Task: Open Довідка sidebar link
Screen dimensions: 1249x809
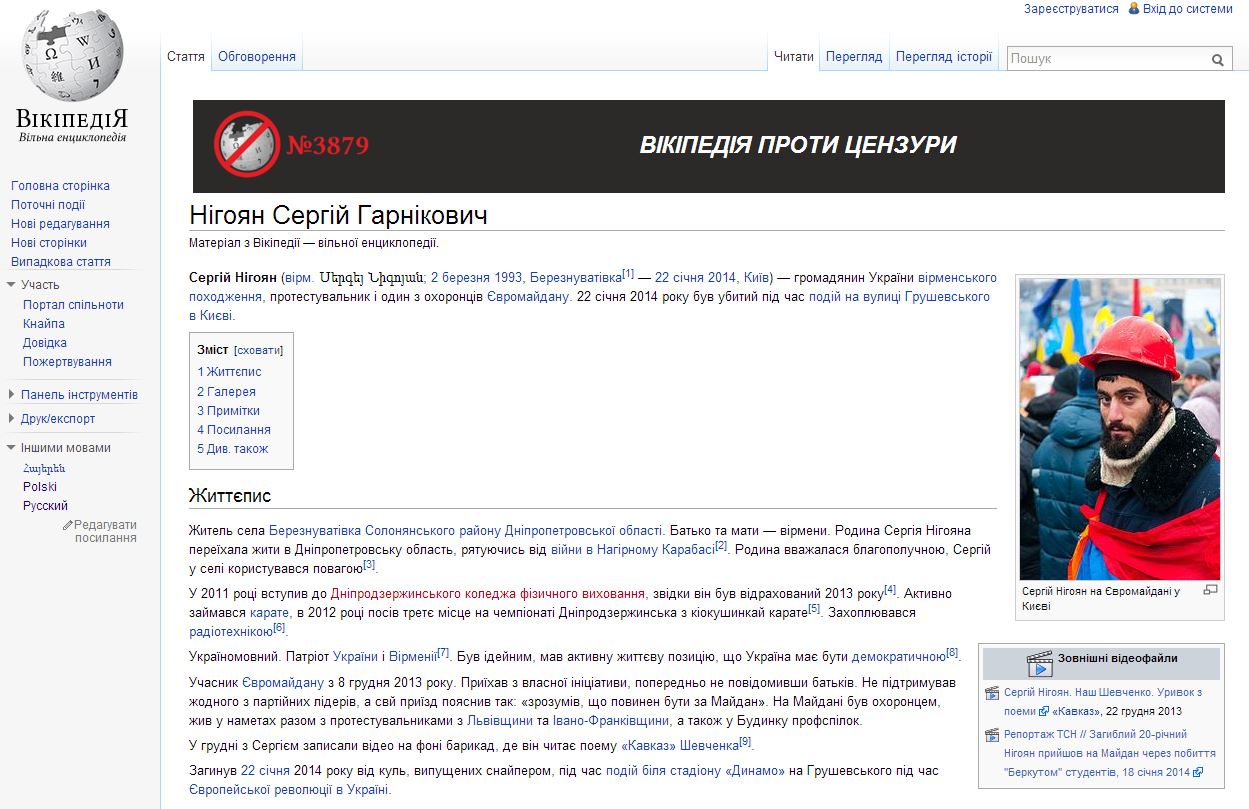Action: (x=45, y=343)
